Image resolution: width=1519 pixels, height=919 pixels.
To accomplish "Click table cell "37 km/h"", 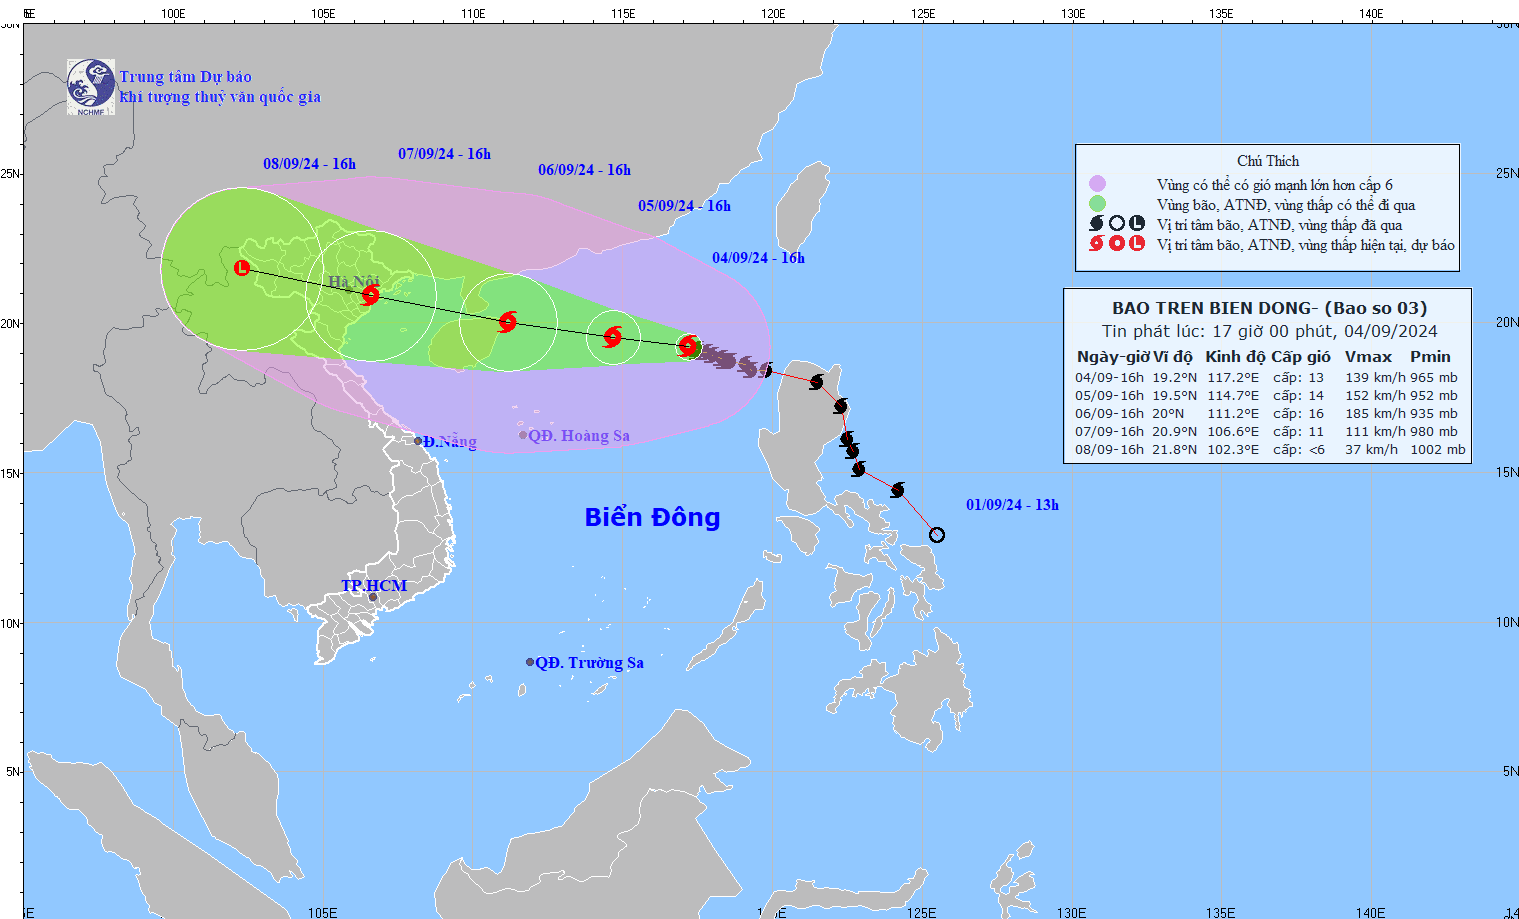I will point(1371,450).
